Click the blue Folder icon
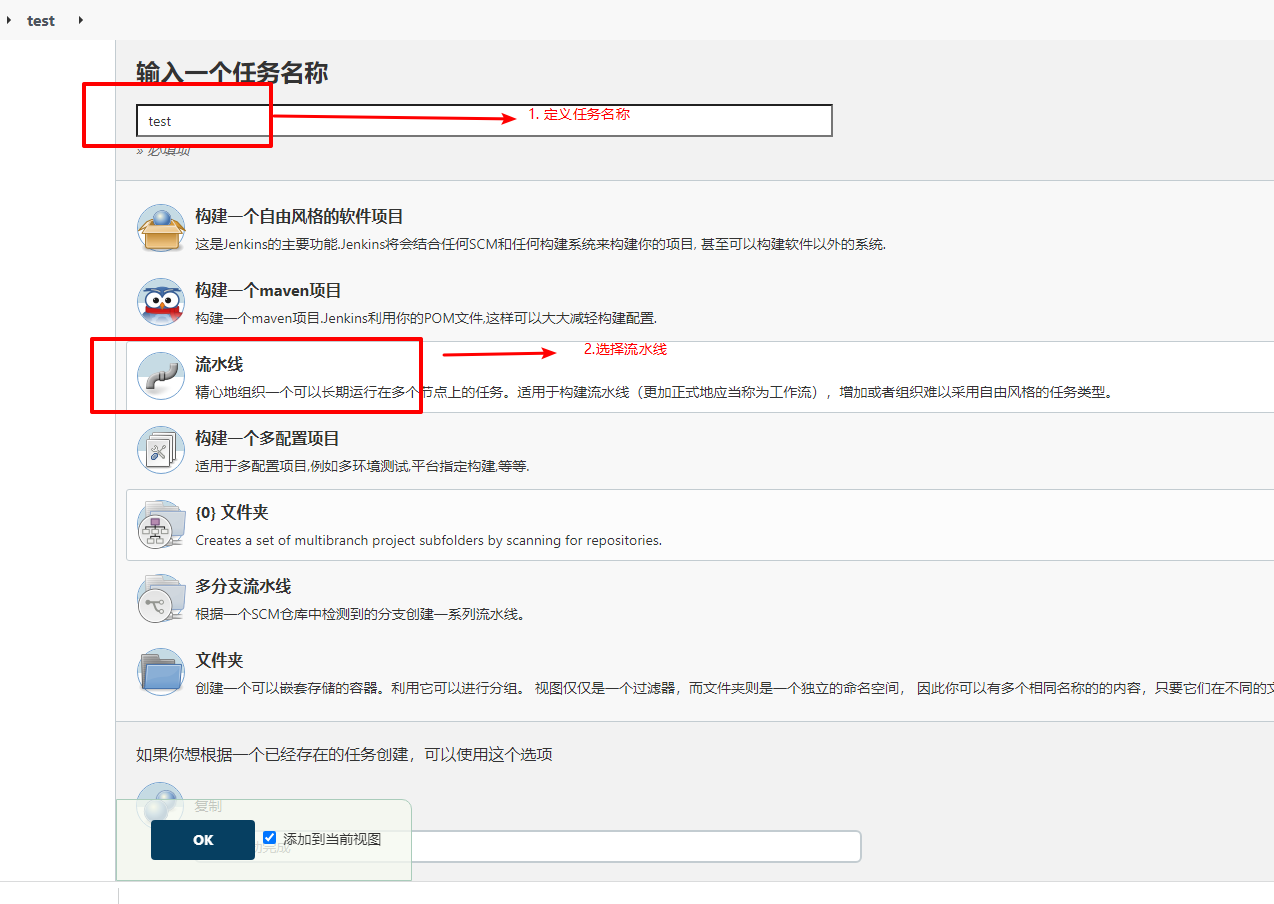 click(161, 672)
